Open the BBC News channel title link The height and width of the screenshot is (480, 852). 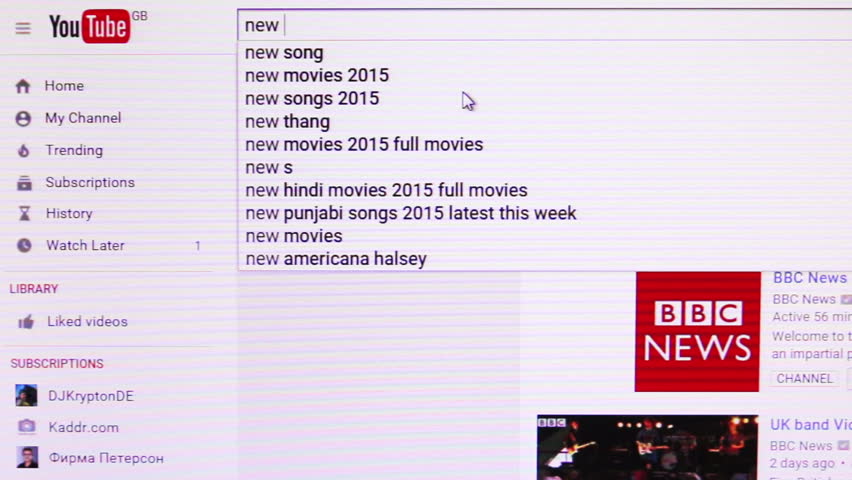810,278
